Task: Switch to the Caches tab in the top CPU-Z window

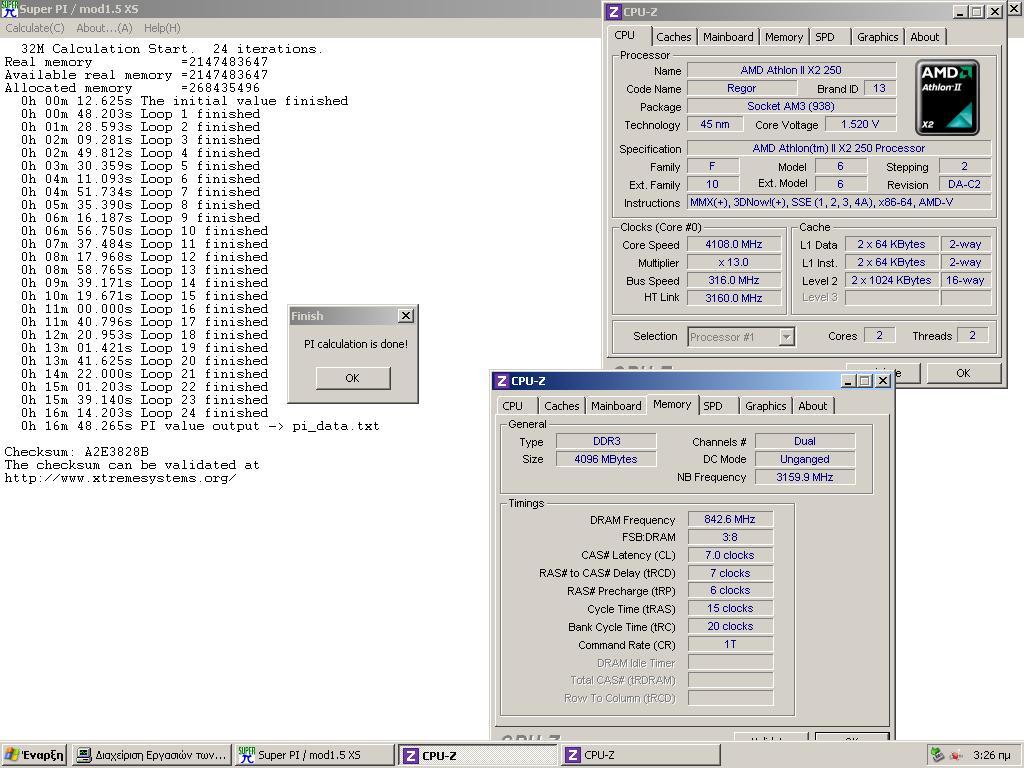Action: 673,37
